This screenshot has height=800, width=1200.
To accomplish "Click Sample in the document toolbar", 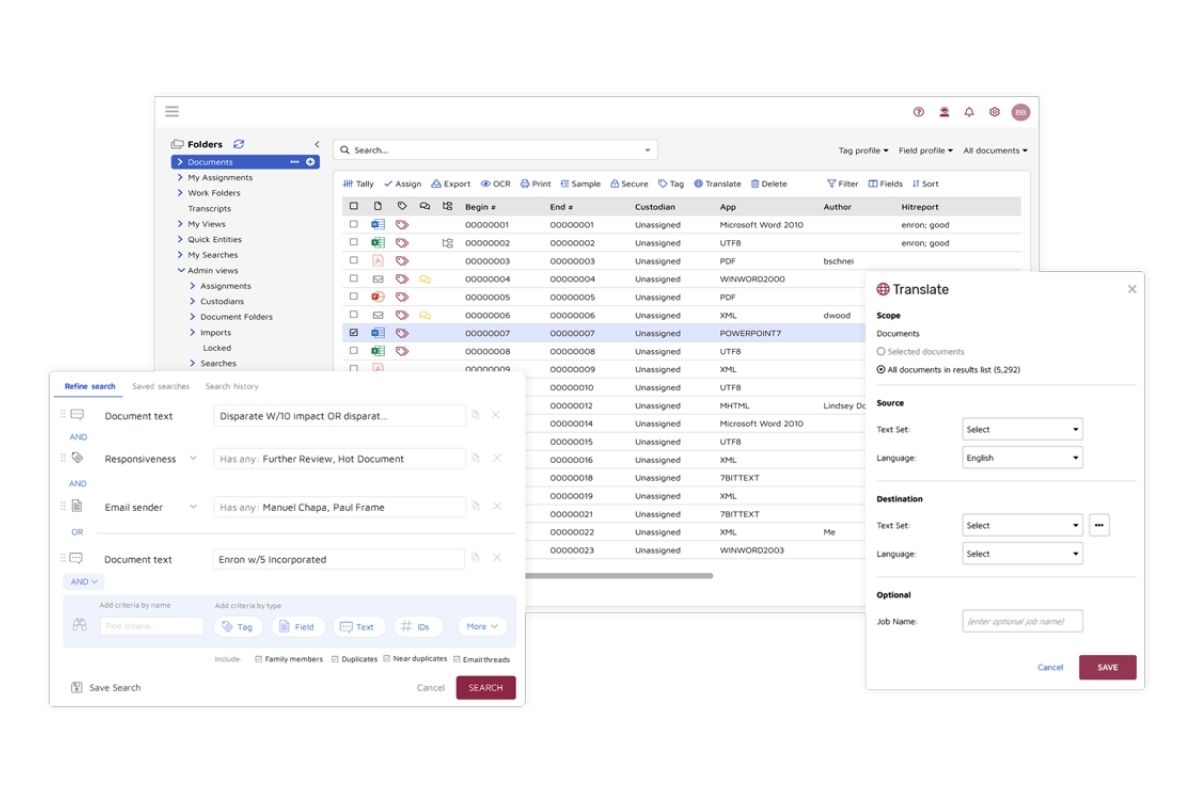I will click(x=581, y=184).
